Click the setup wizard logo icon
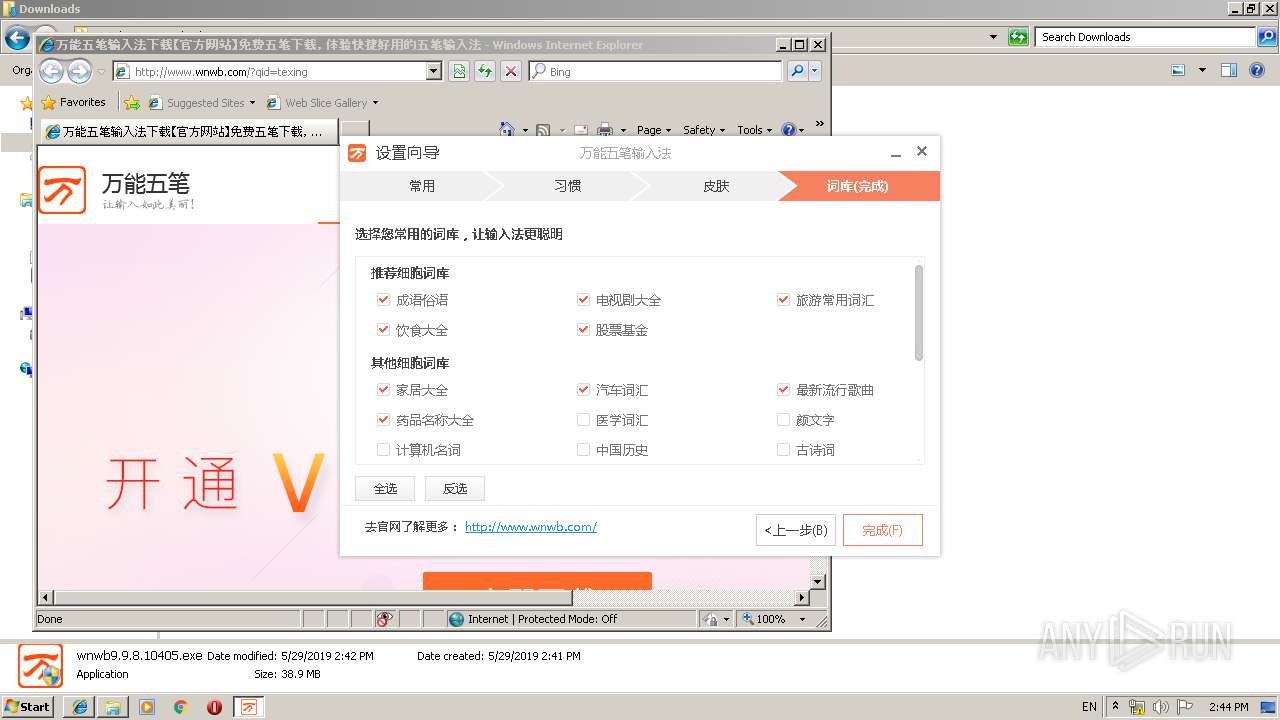The height and width of the screenshot is (720, 1280). (x=357, y=153)
